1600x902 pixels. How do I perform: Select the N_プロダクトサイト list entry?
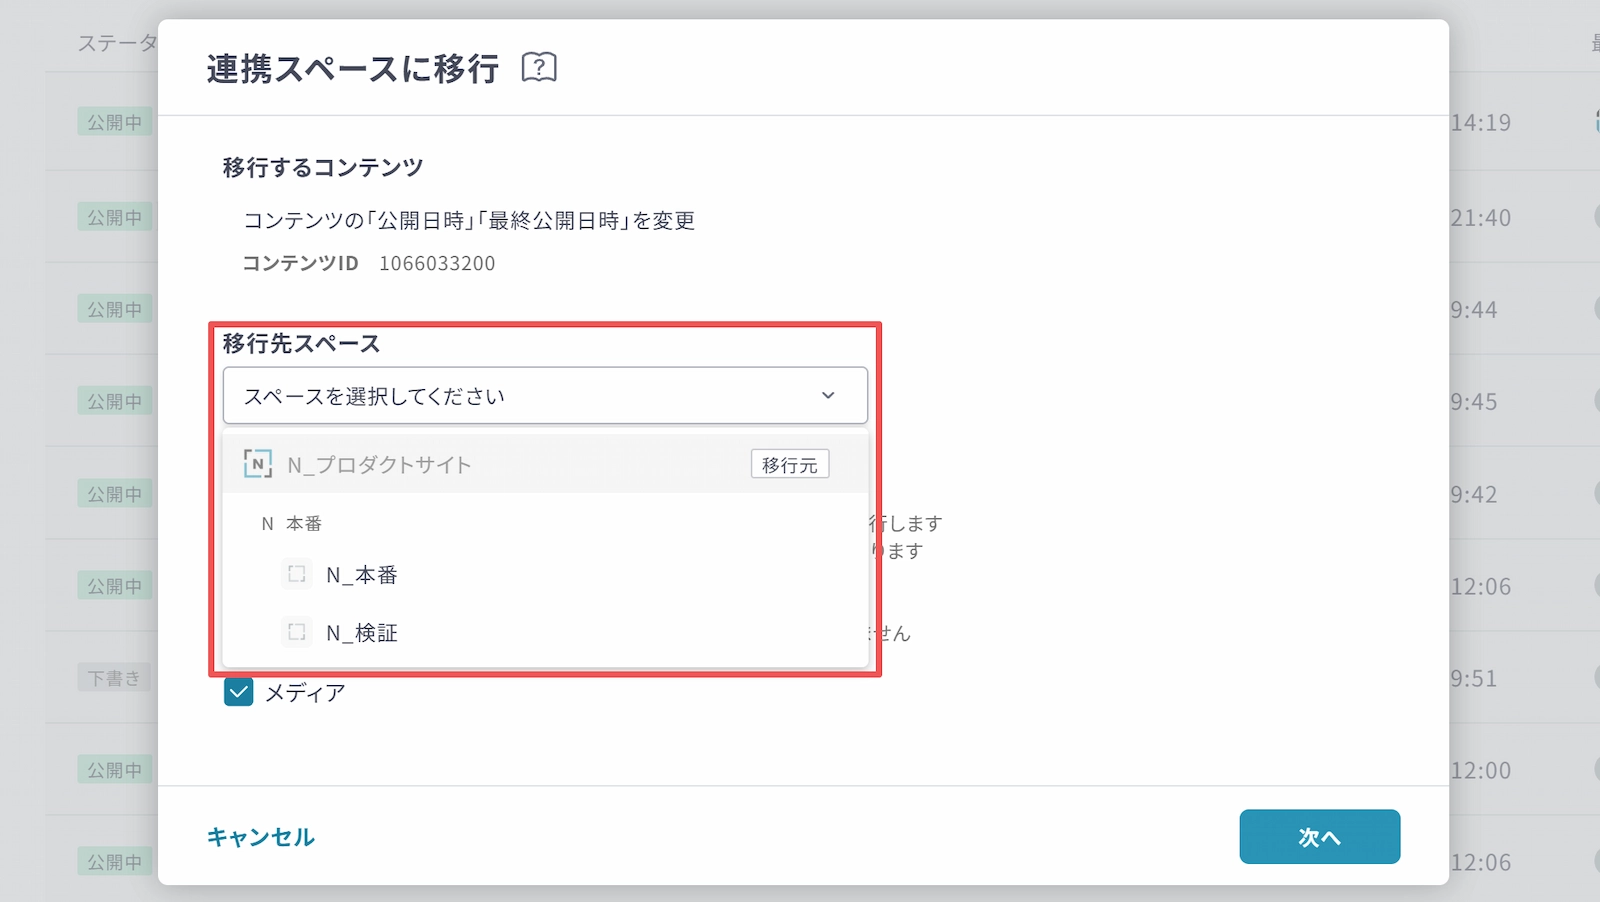380,465
